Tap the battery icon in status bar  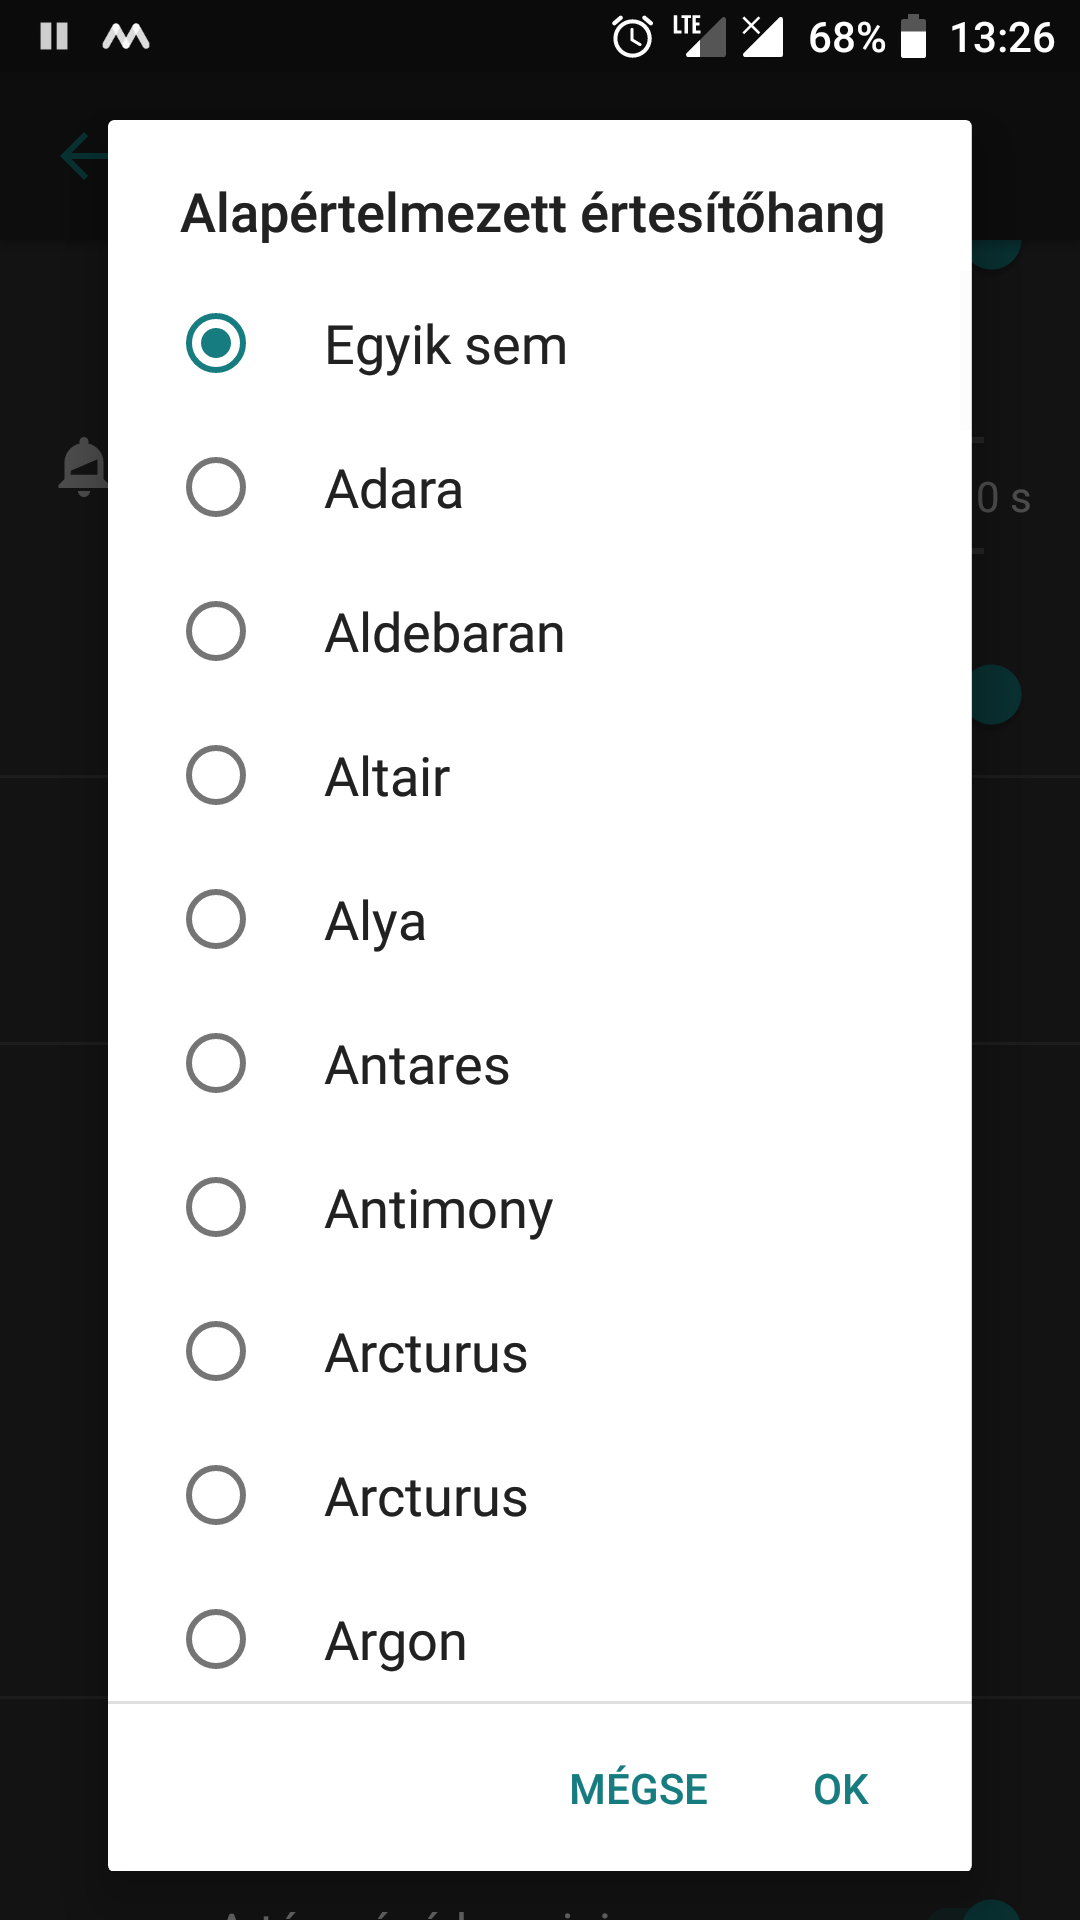913,37
